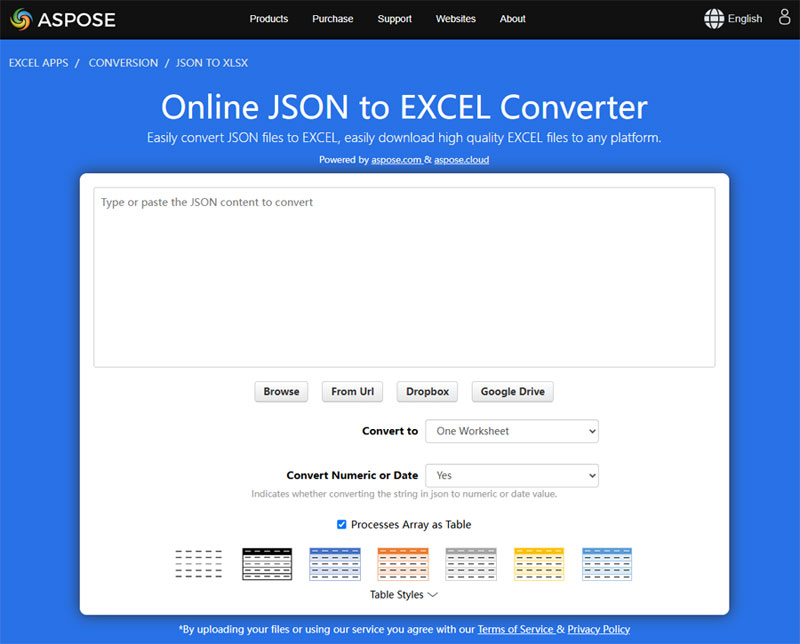This screenshot has height=644, width=800.
Task: Open the Support menu
Action: point(394,19)
